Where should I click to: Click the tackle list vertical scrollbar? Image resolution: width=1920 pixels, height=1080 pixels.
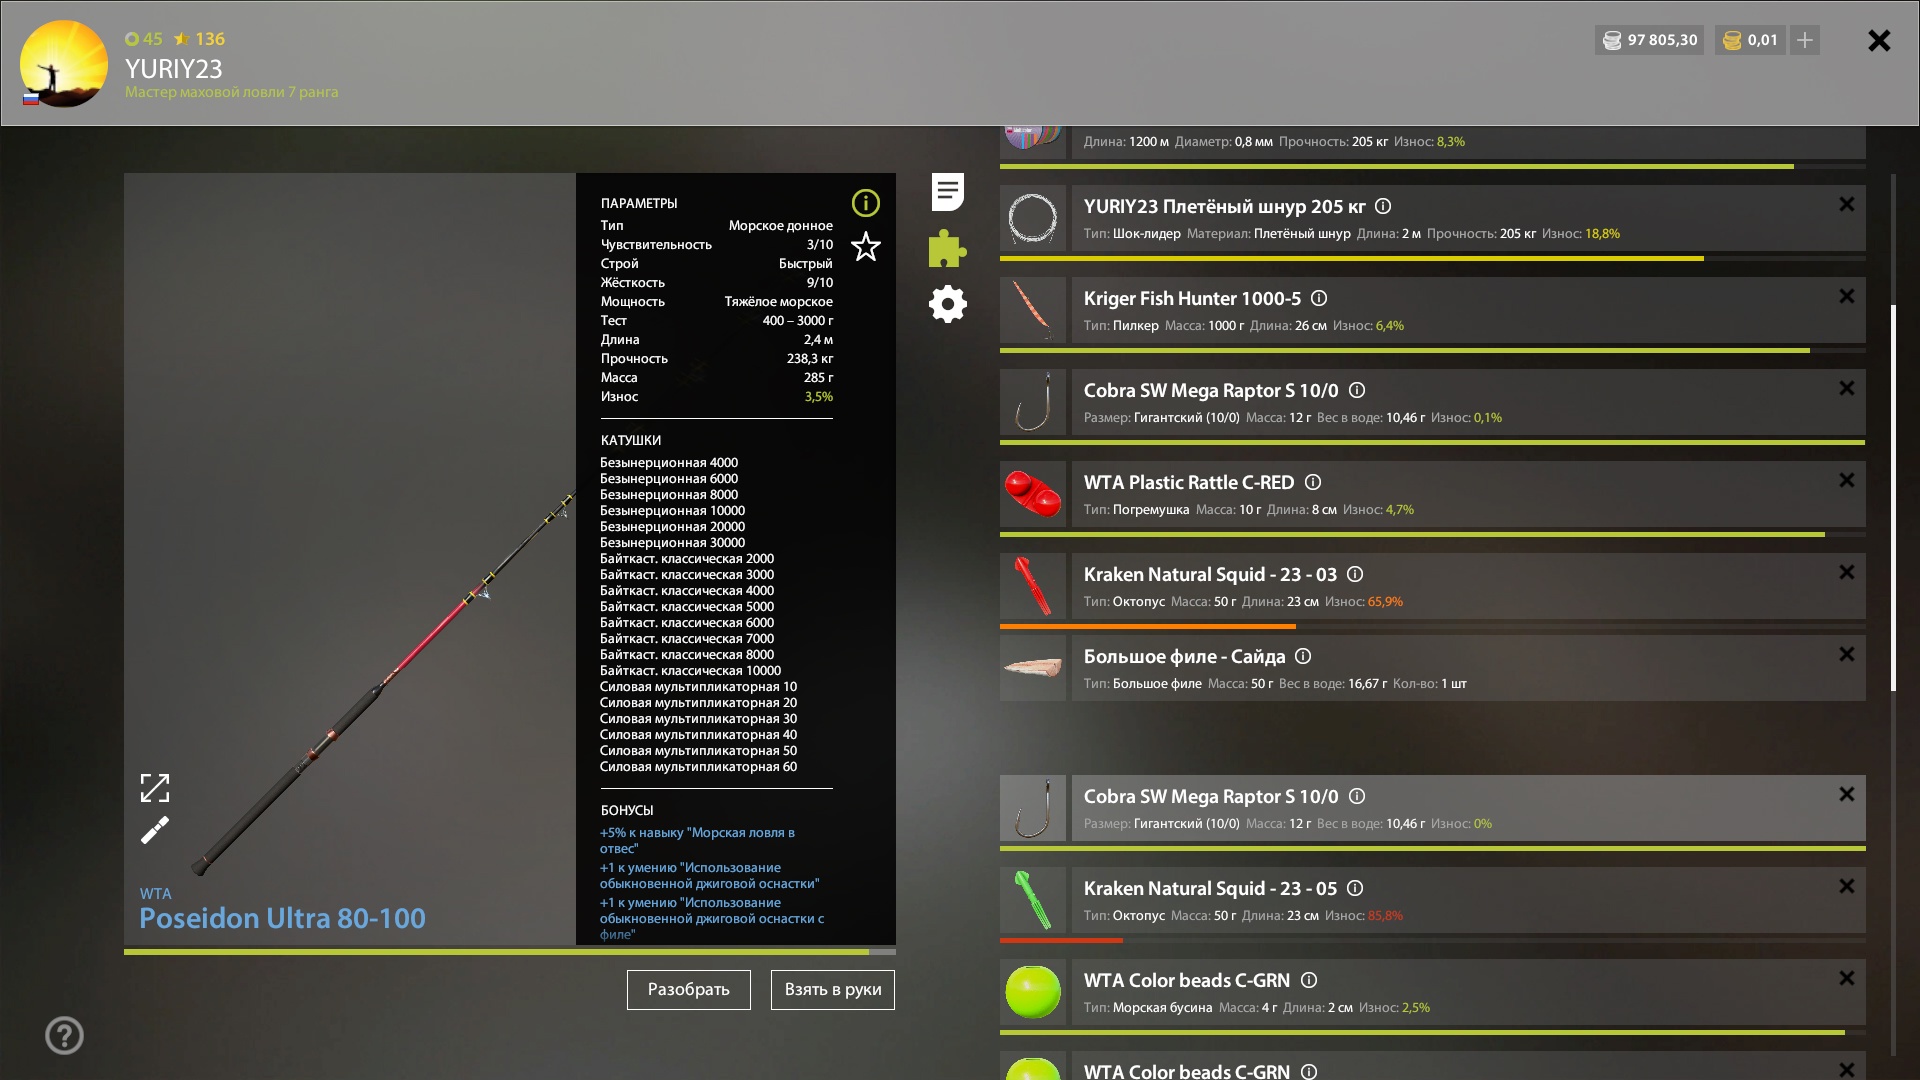[x=1893, y=498]
